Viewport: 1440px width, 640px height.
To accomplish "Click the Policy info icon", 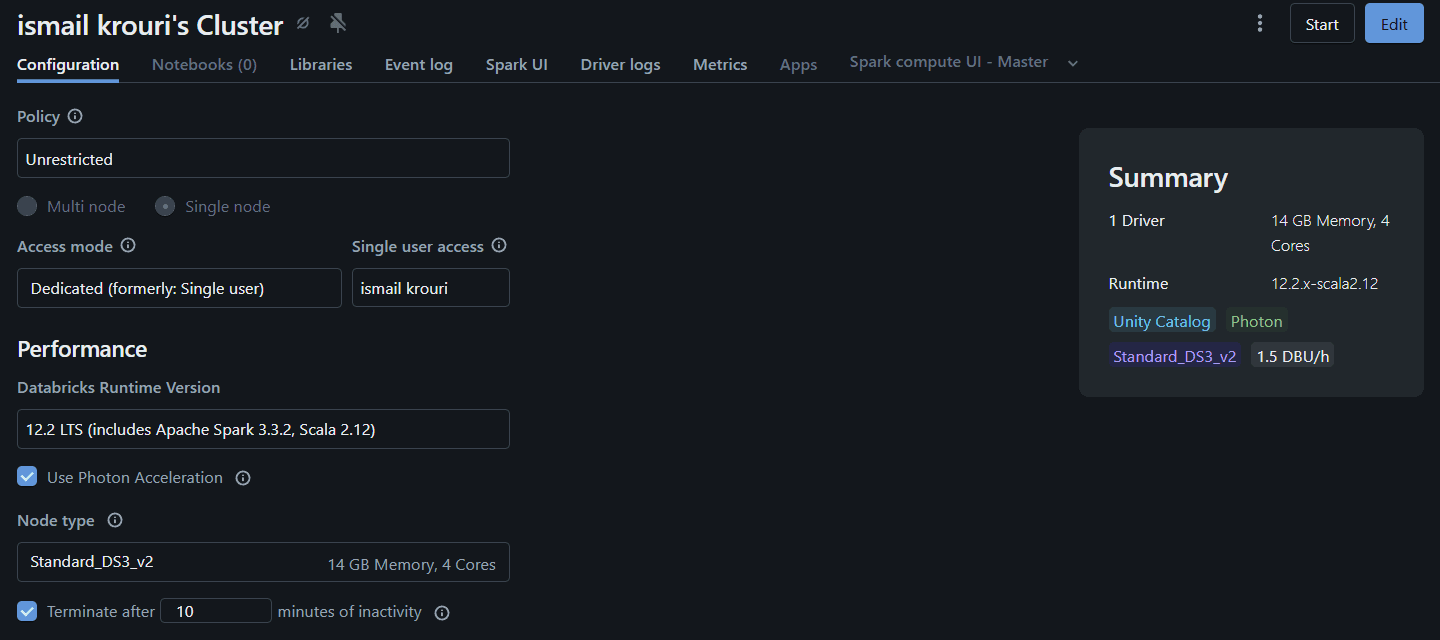I will coord(75,117).
